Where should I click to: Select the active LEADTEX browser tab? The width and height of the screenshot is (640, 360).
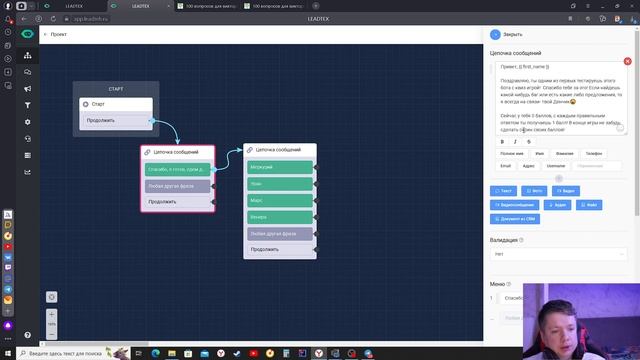click(x=140, y=6)
